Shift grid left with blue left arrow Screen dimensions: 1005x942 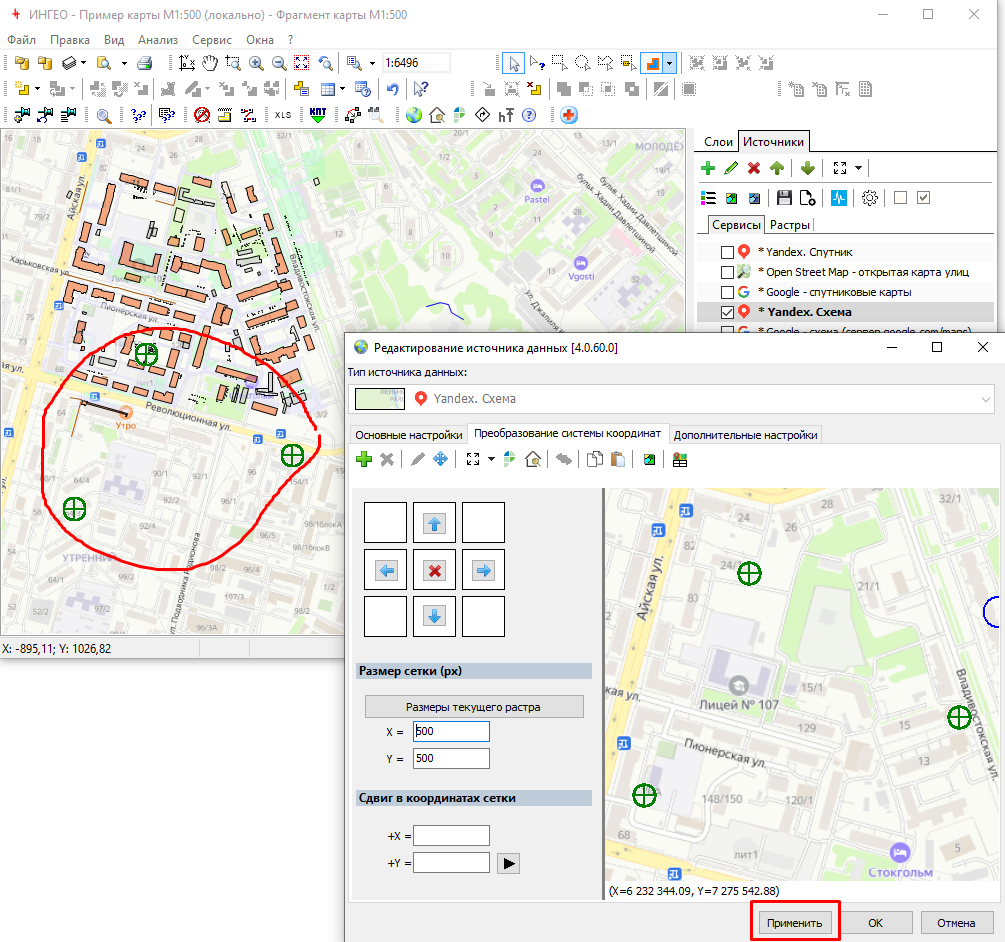pyautogui.click(x=386, y=570)
